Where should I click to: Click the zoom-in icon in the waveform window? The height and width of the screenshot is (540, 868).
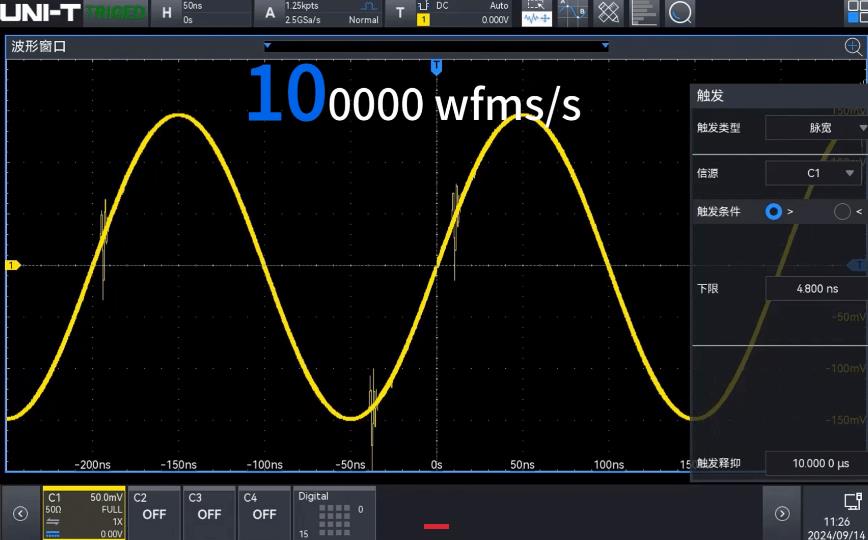coord(853,46)
